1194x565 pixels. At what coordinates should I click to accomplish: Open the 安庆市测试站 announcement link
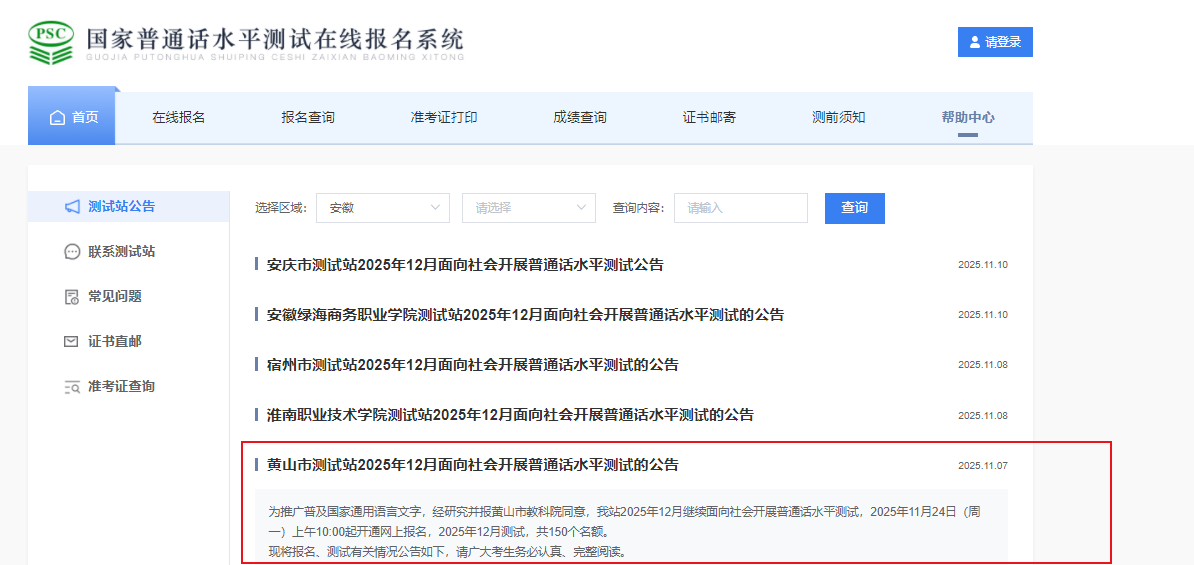pos(465,265)
